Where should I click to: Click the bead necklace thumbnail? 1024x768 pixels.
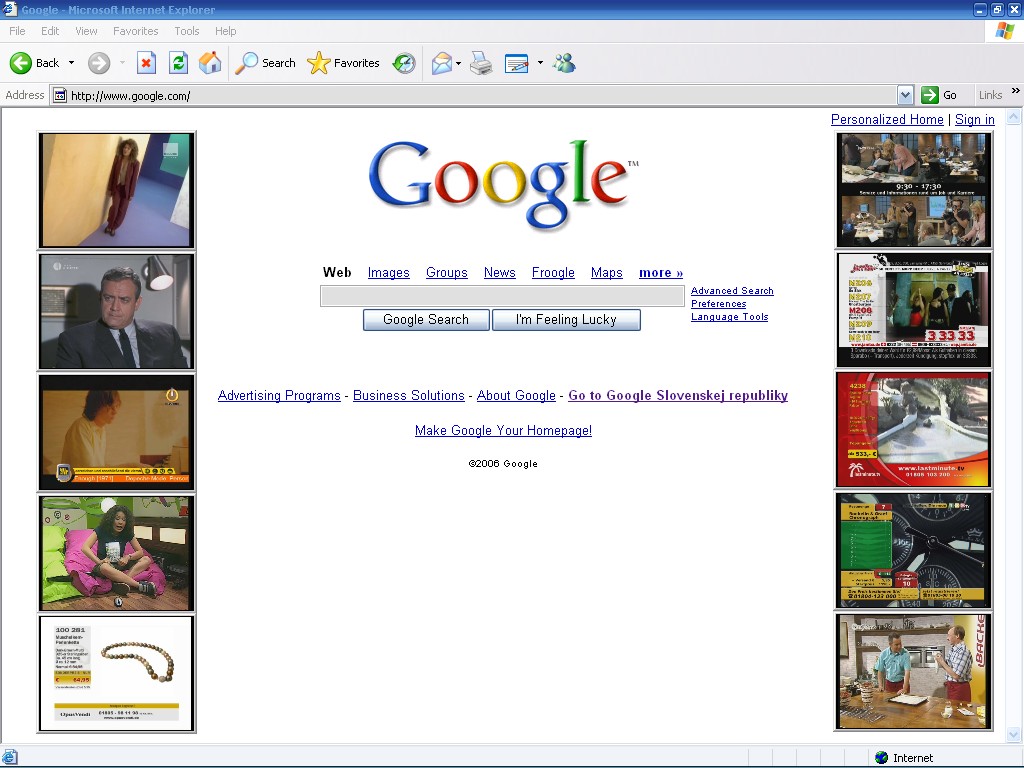tap(116, 673)
